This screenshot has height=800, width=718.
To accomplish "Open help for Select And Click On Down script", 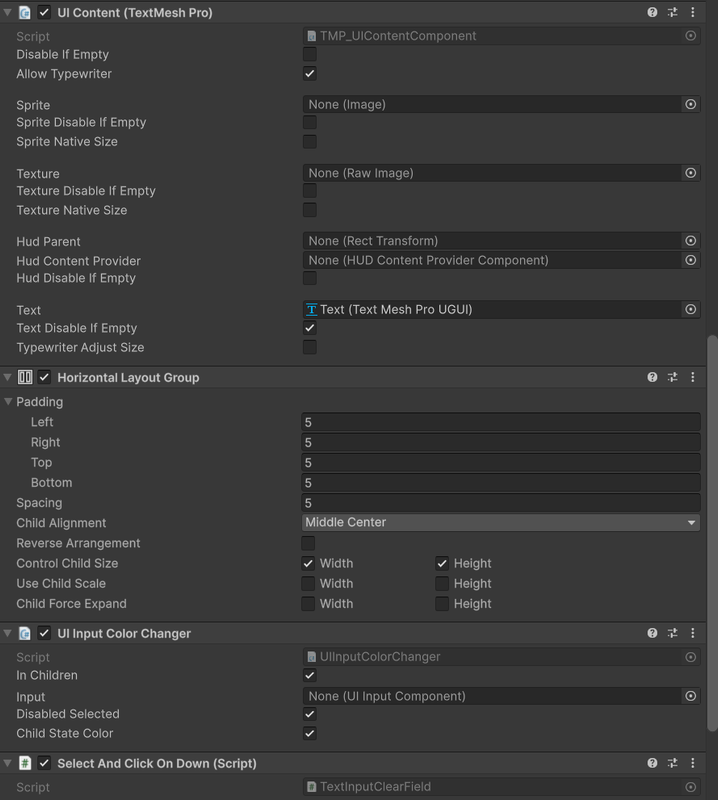I will [x=652, y=763].
